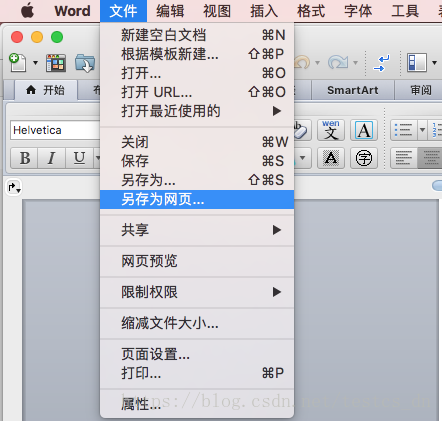Switch to the SmartArt ribbon tab
Screen dimensions: 442x421
pyautogui.click(x=353, y=90)
